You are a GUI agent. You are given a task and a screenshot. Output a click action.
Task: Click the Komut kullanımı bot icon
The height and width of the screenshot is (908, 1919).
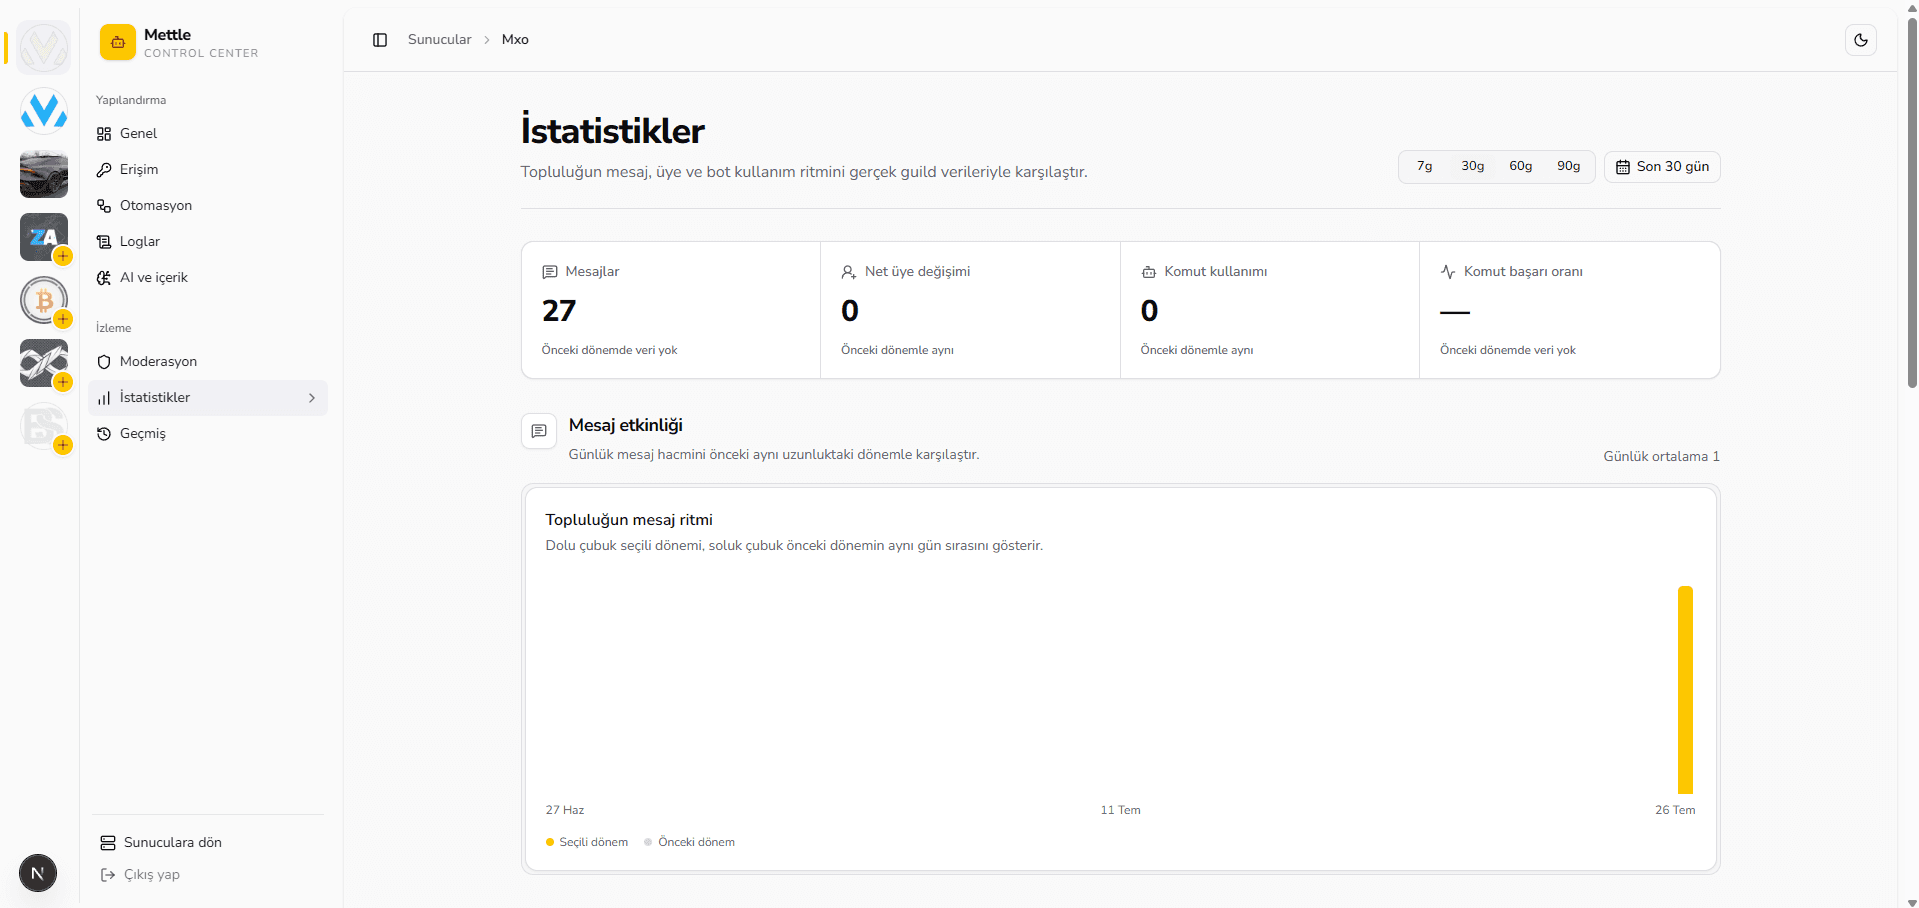(1149, 272)
